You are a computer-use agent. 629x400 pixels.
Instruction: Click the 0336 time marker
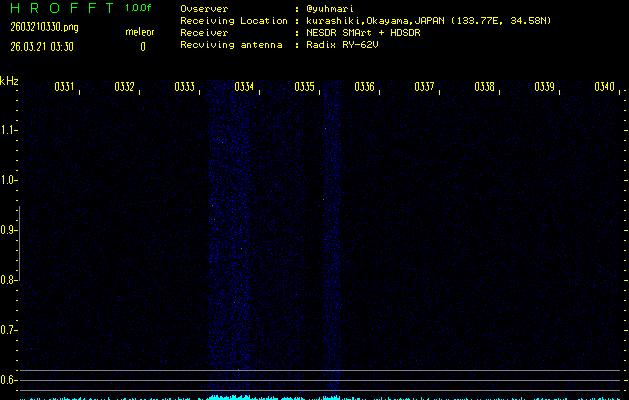[364, 87]
